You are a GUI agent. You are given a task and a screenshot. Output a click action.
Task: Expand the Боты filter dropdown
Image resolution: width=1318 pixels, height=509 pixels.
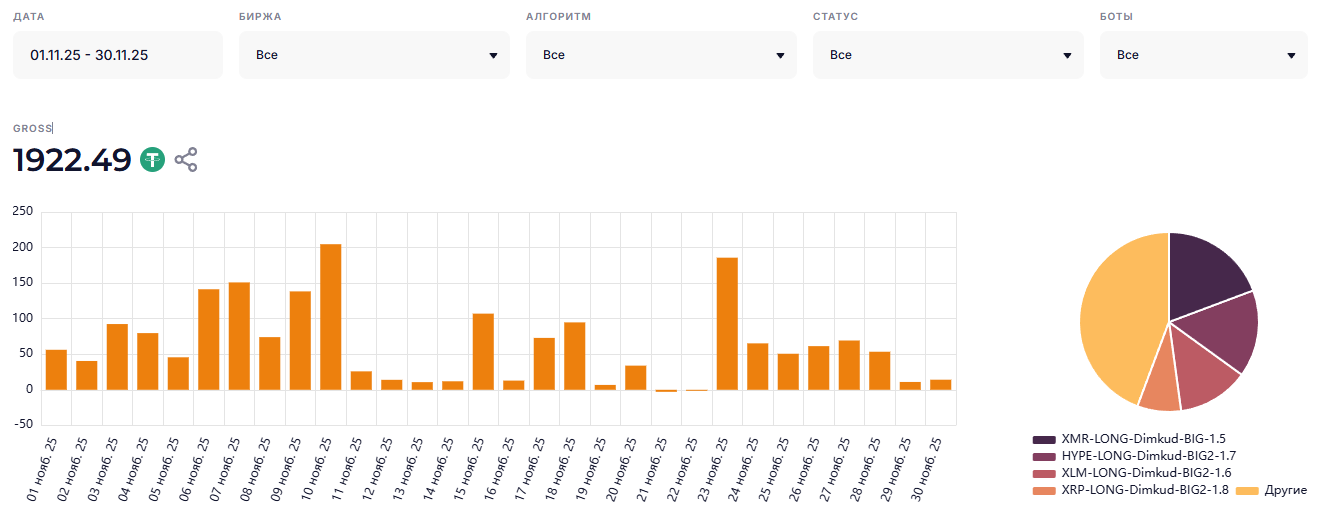[1203, 55]
